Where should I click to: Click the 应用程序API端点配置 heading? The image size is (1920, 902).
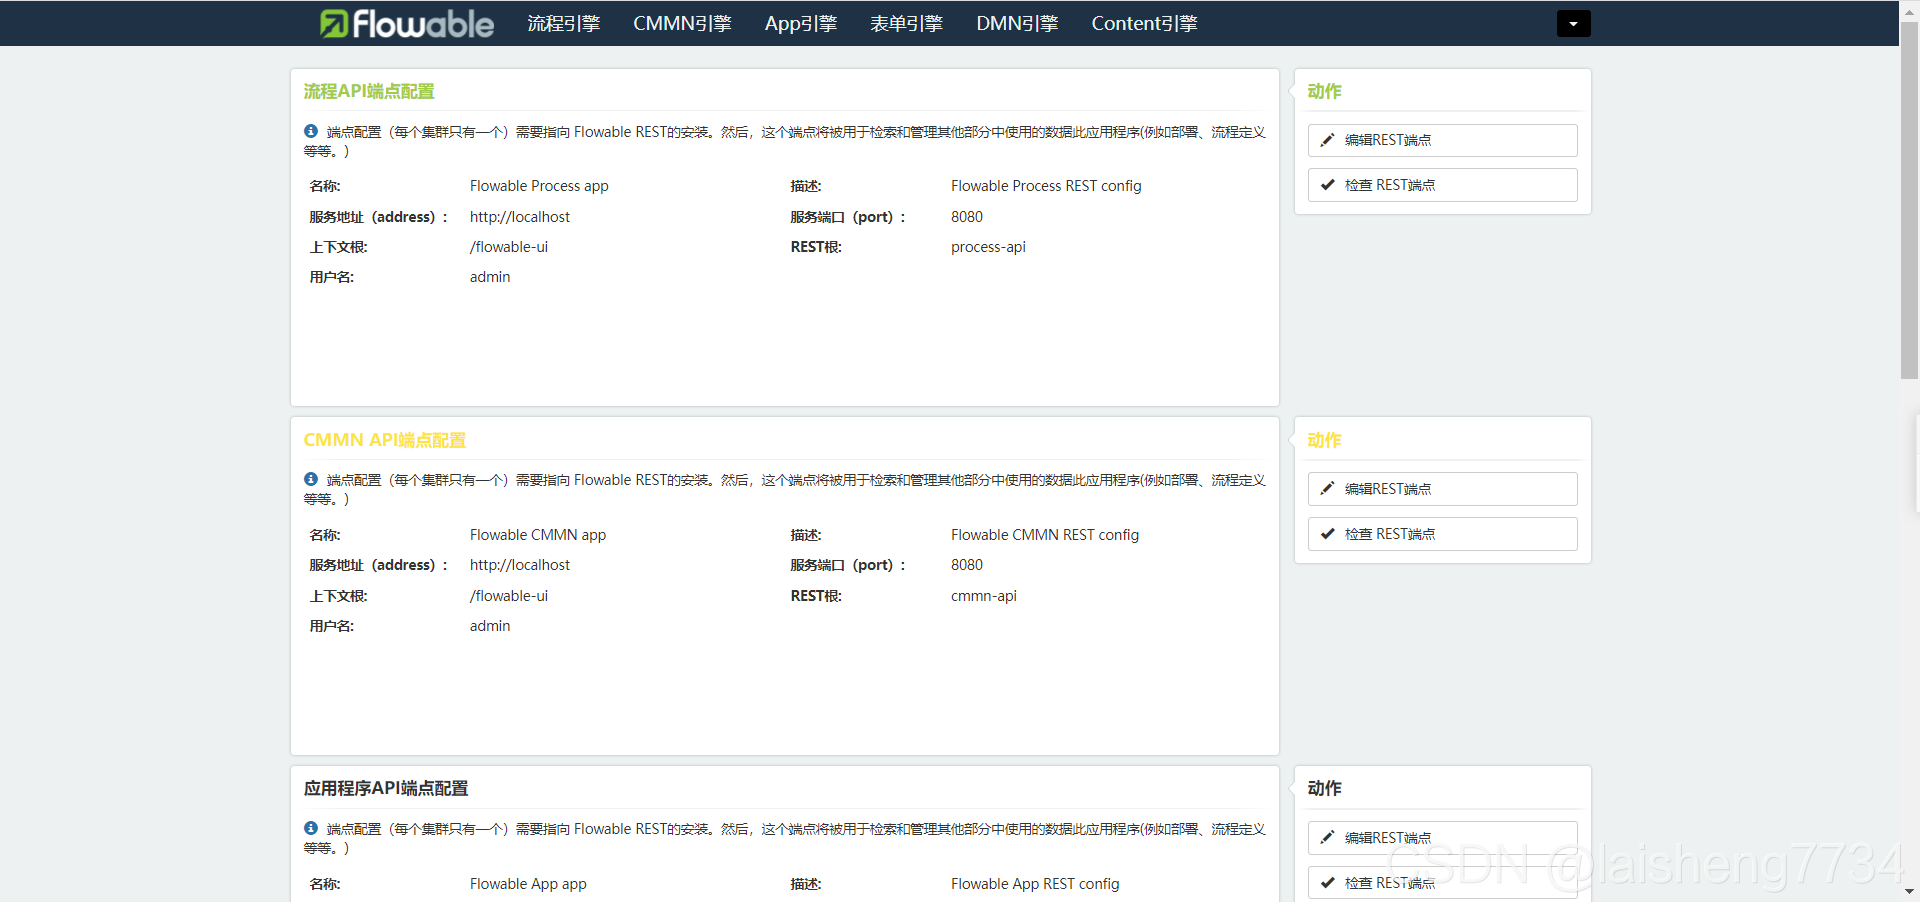click(386, 788)
